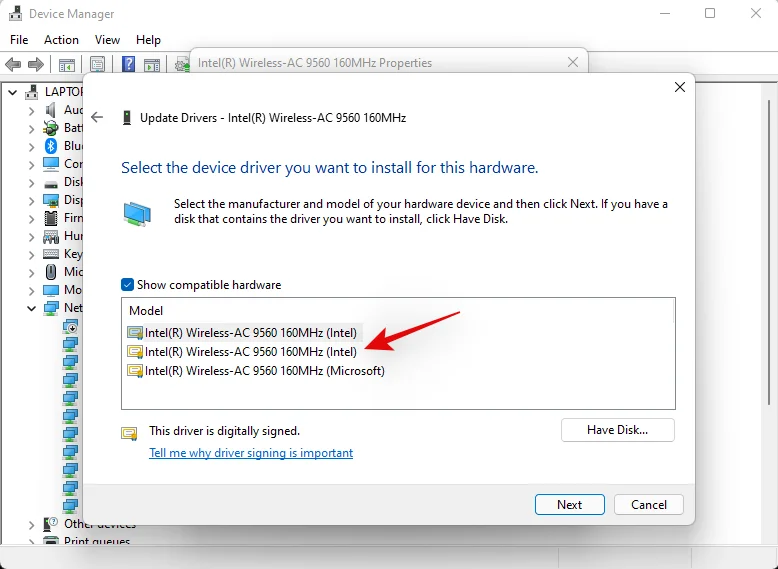Open Tell me why driver signing link

pyautogui.click(x=251, y=452)
